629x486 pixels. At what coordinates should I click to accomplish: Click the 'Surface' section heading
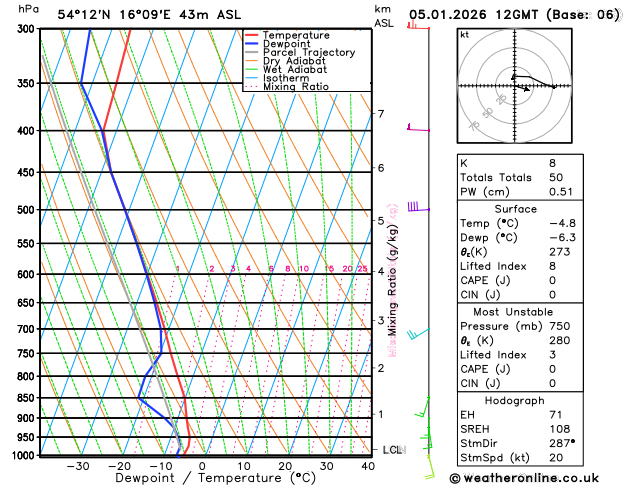[x=515, y=209]
